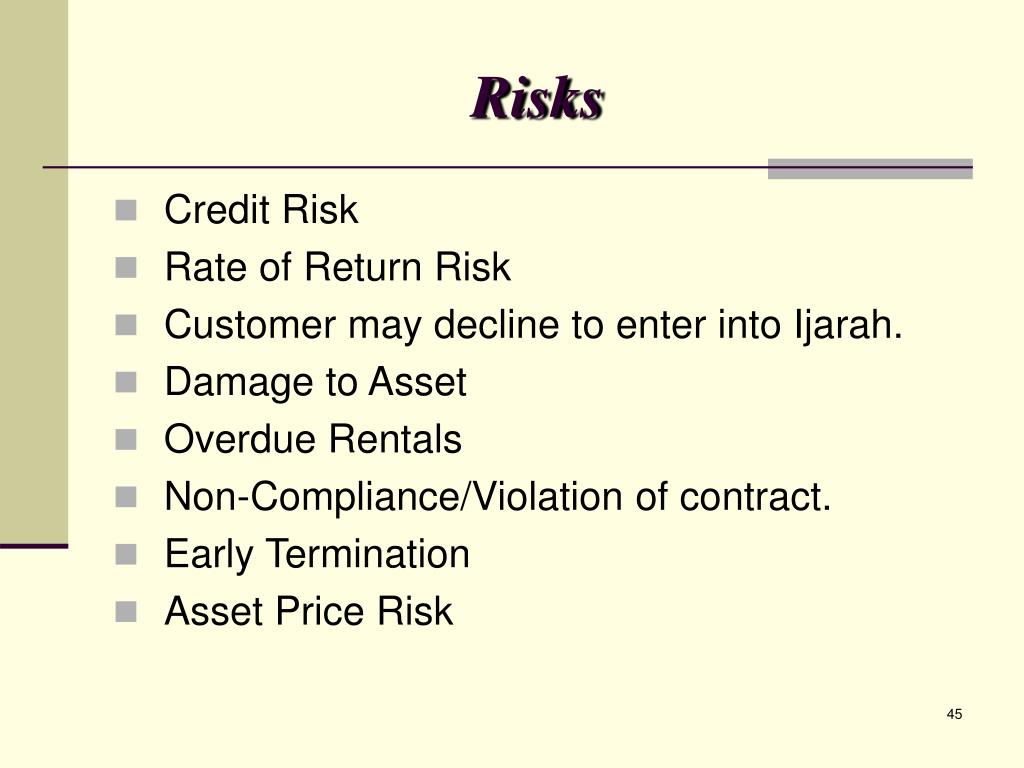Click the bullet square beside Early Termination
The image size is (1024, 768).
pyautogui.click(x=126, y=555)
